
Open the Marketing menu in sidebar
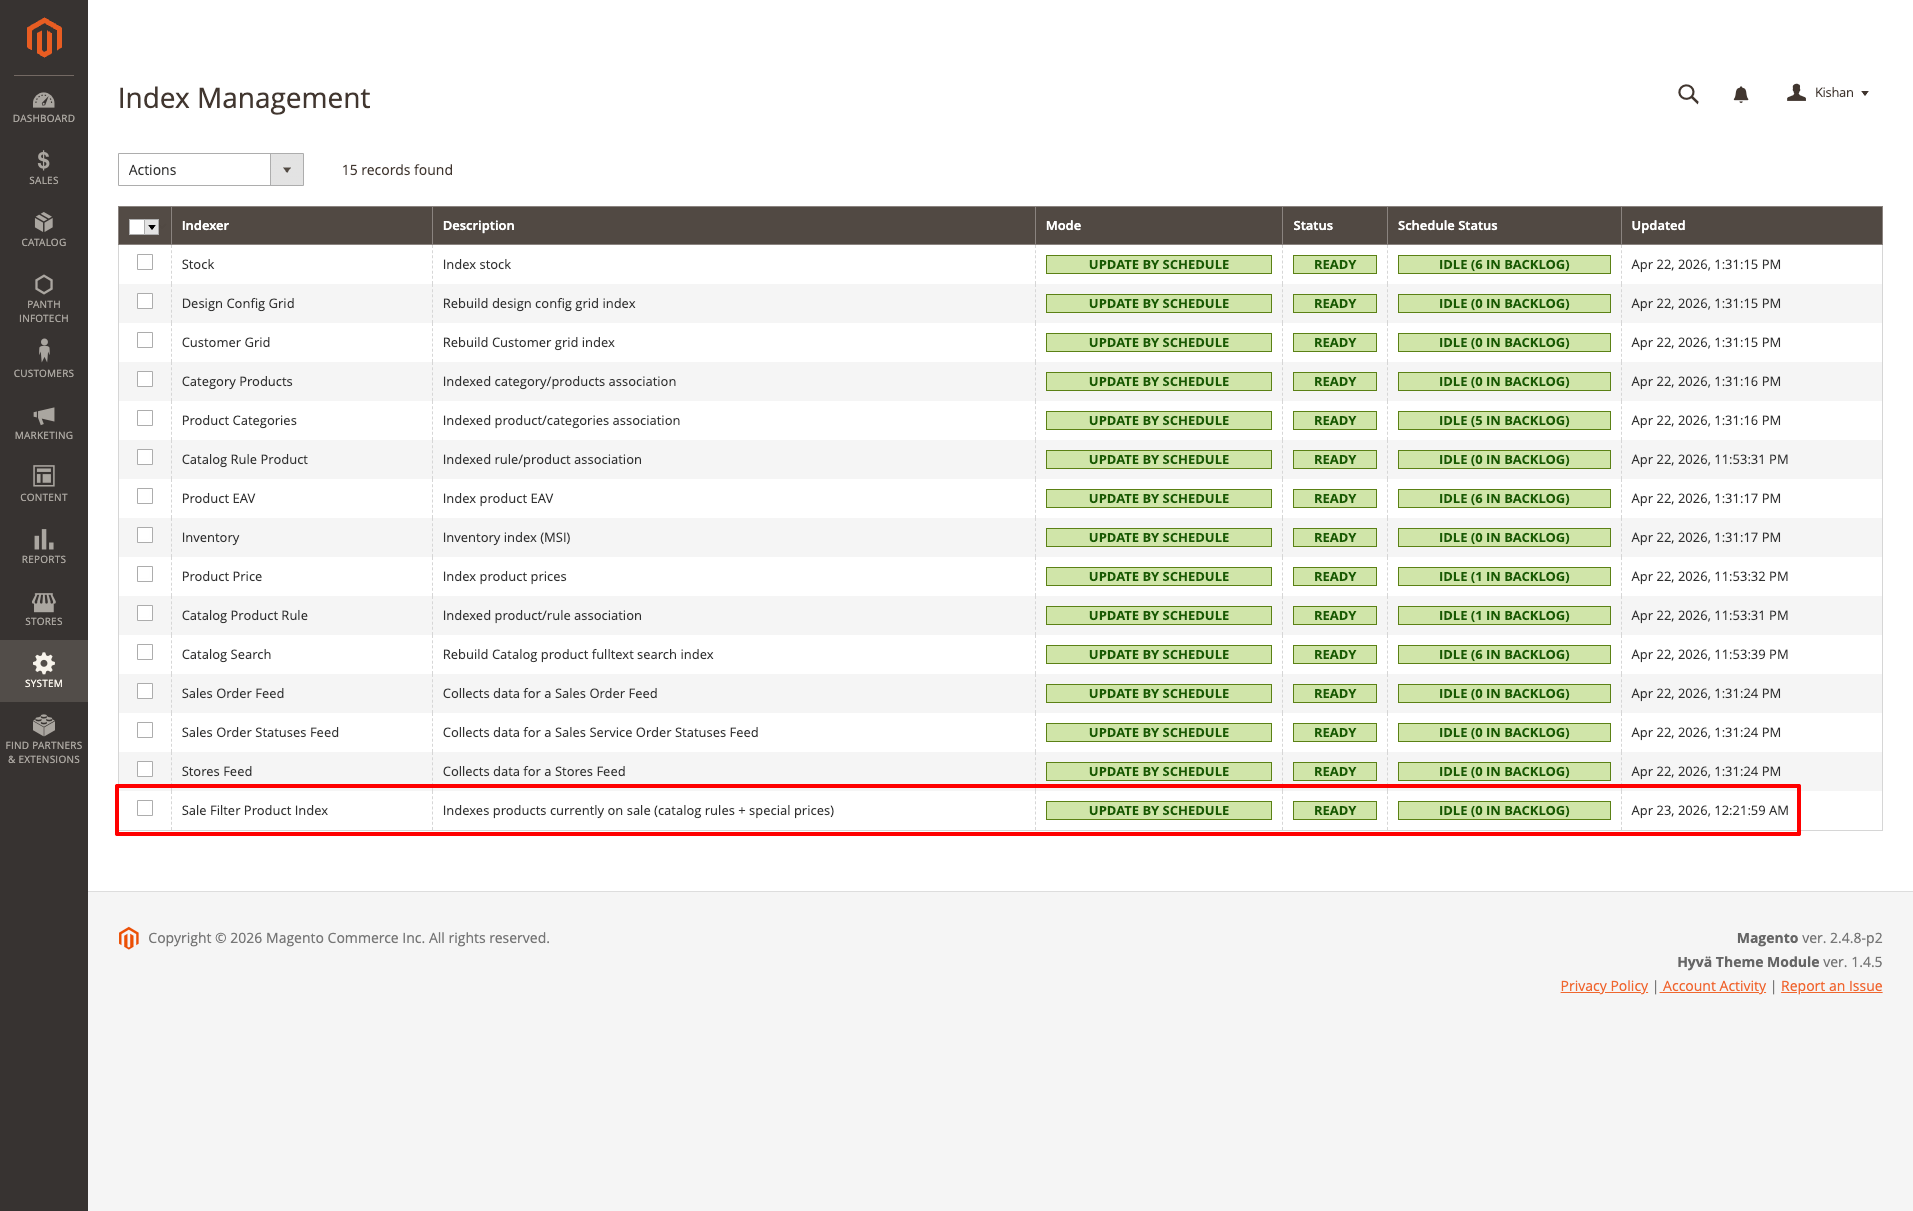click(43, 421)
